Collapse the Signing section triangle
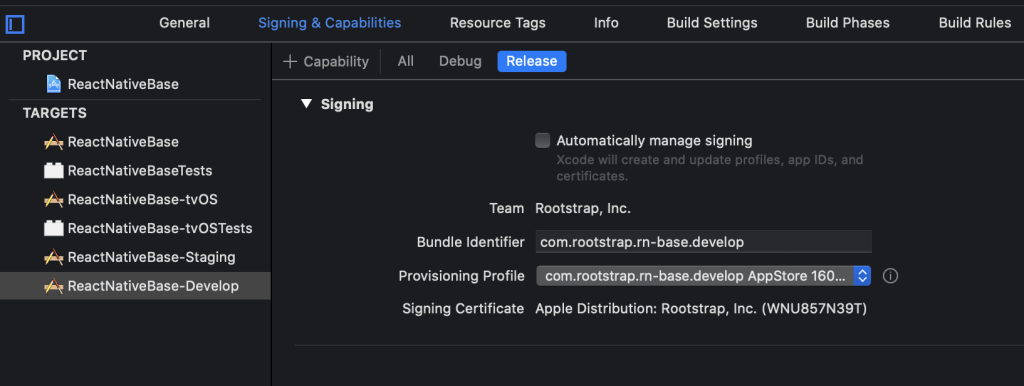The width and height of the screenshot is (1024, 386). [306, 104]
